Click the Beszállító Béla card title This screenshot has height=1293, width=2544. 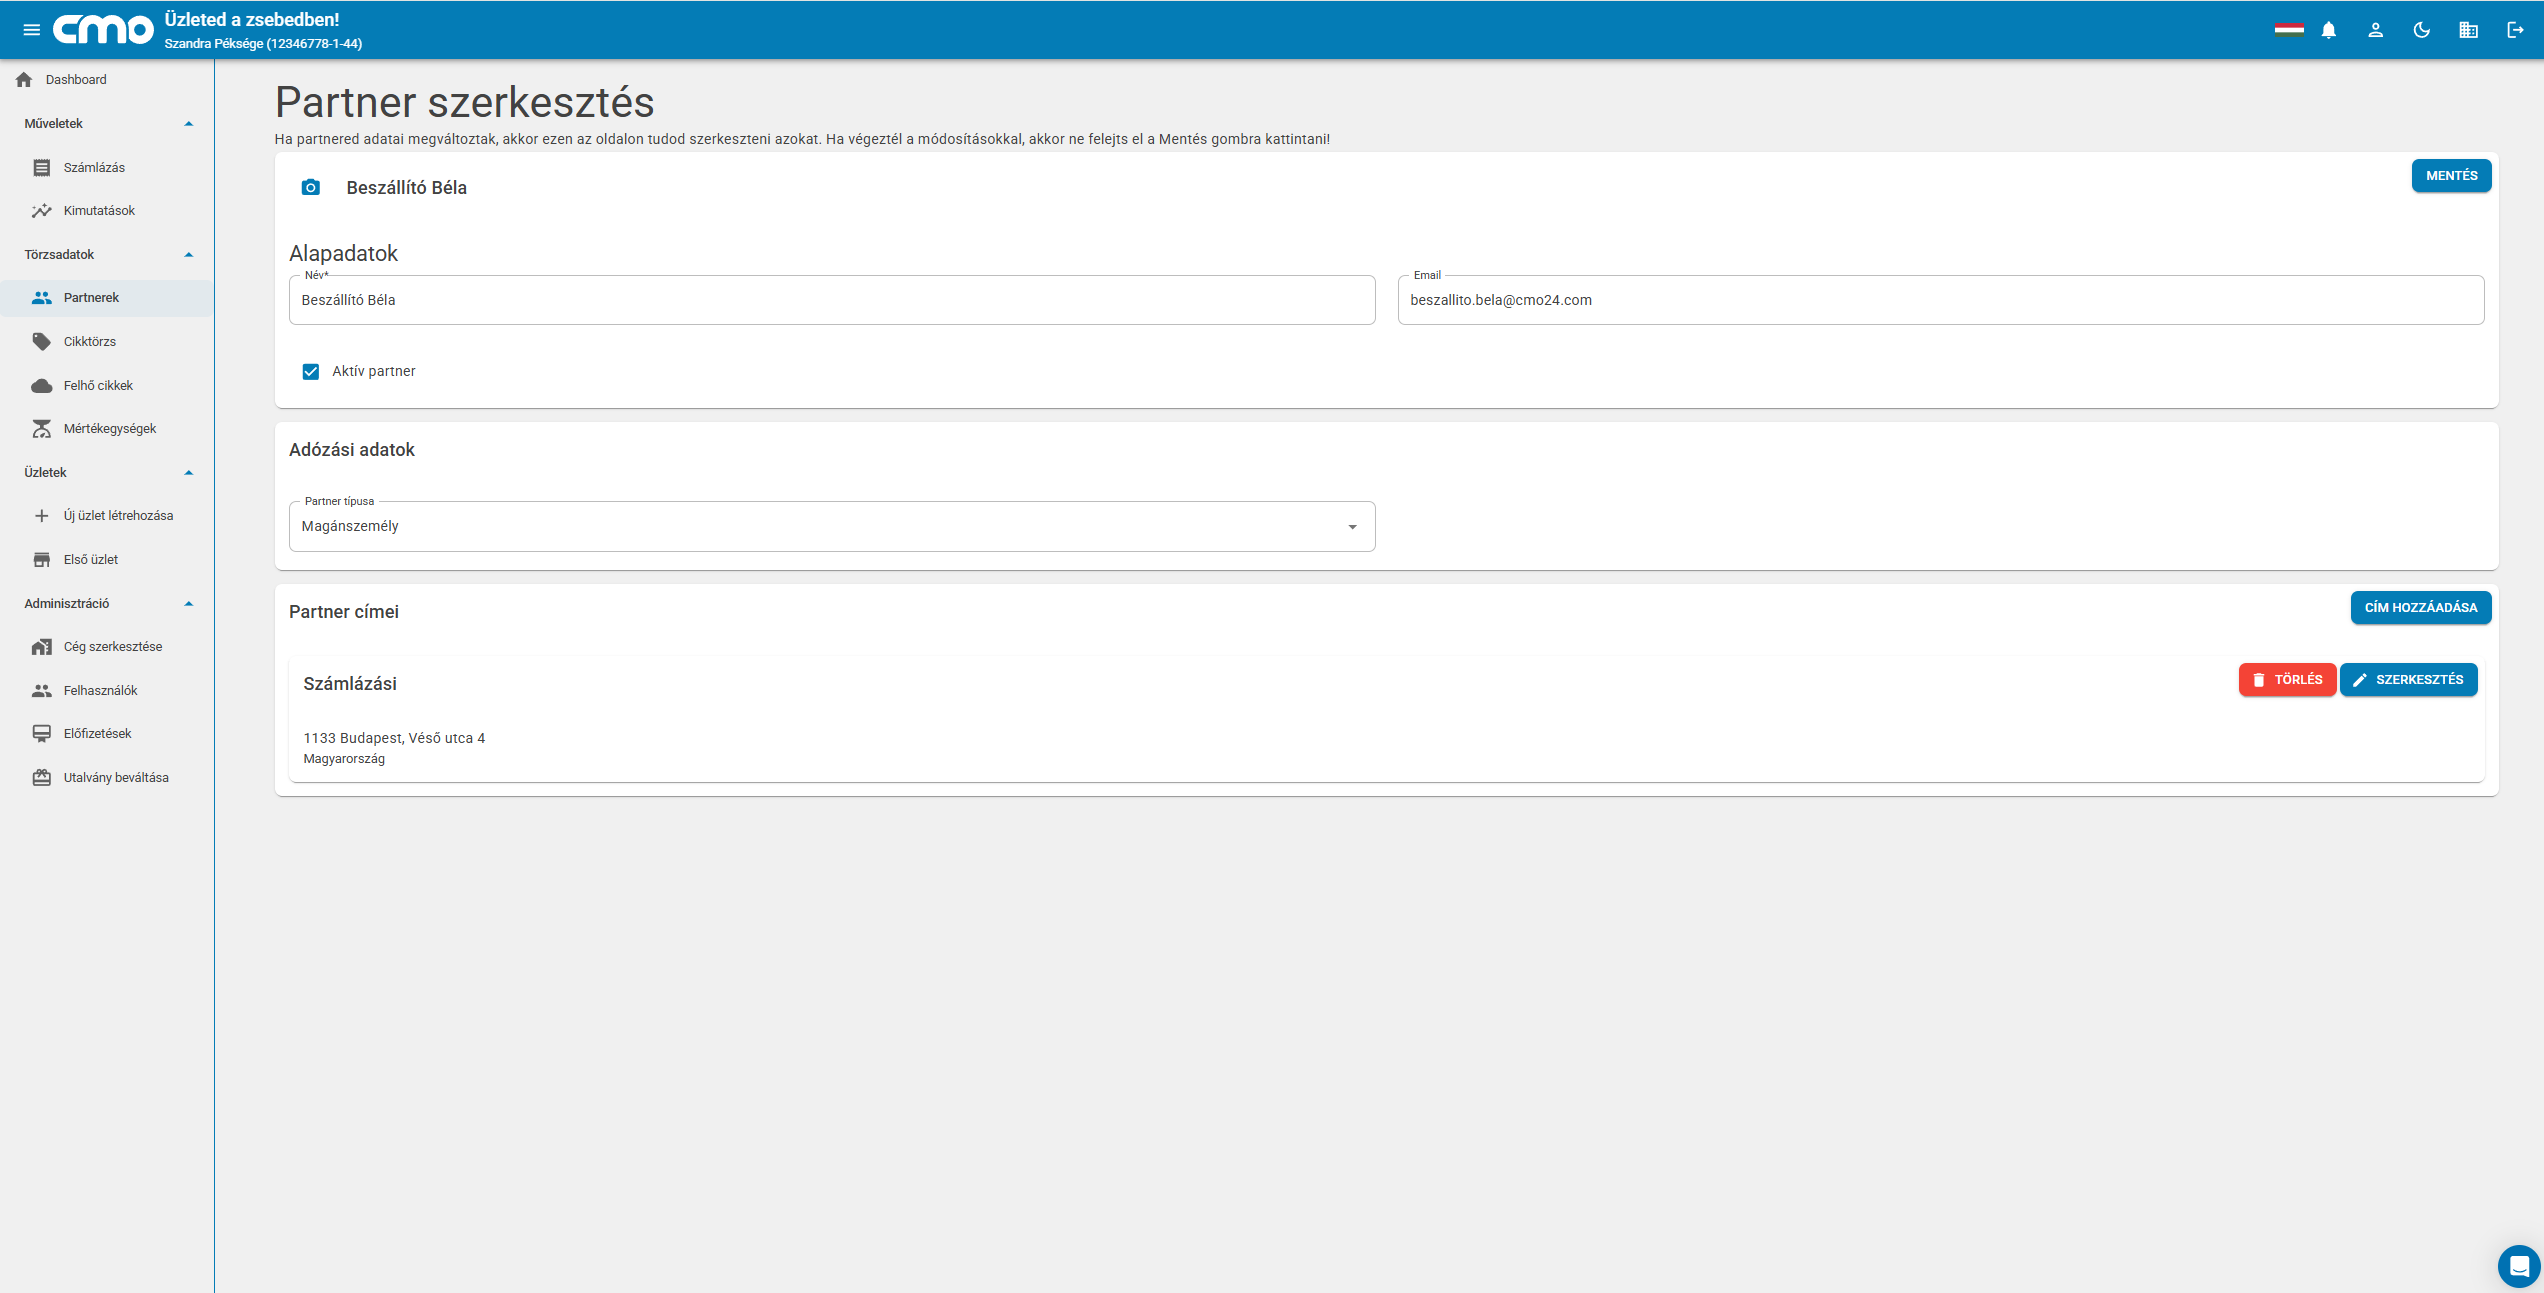[406, 188]
